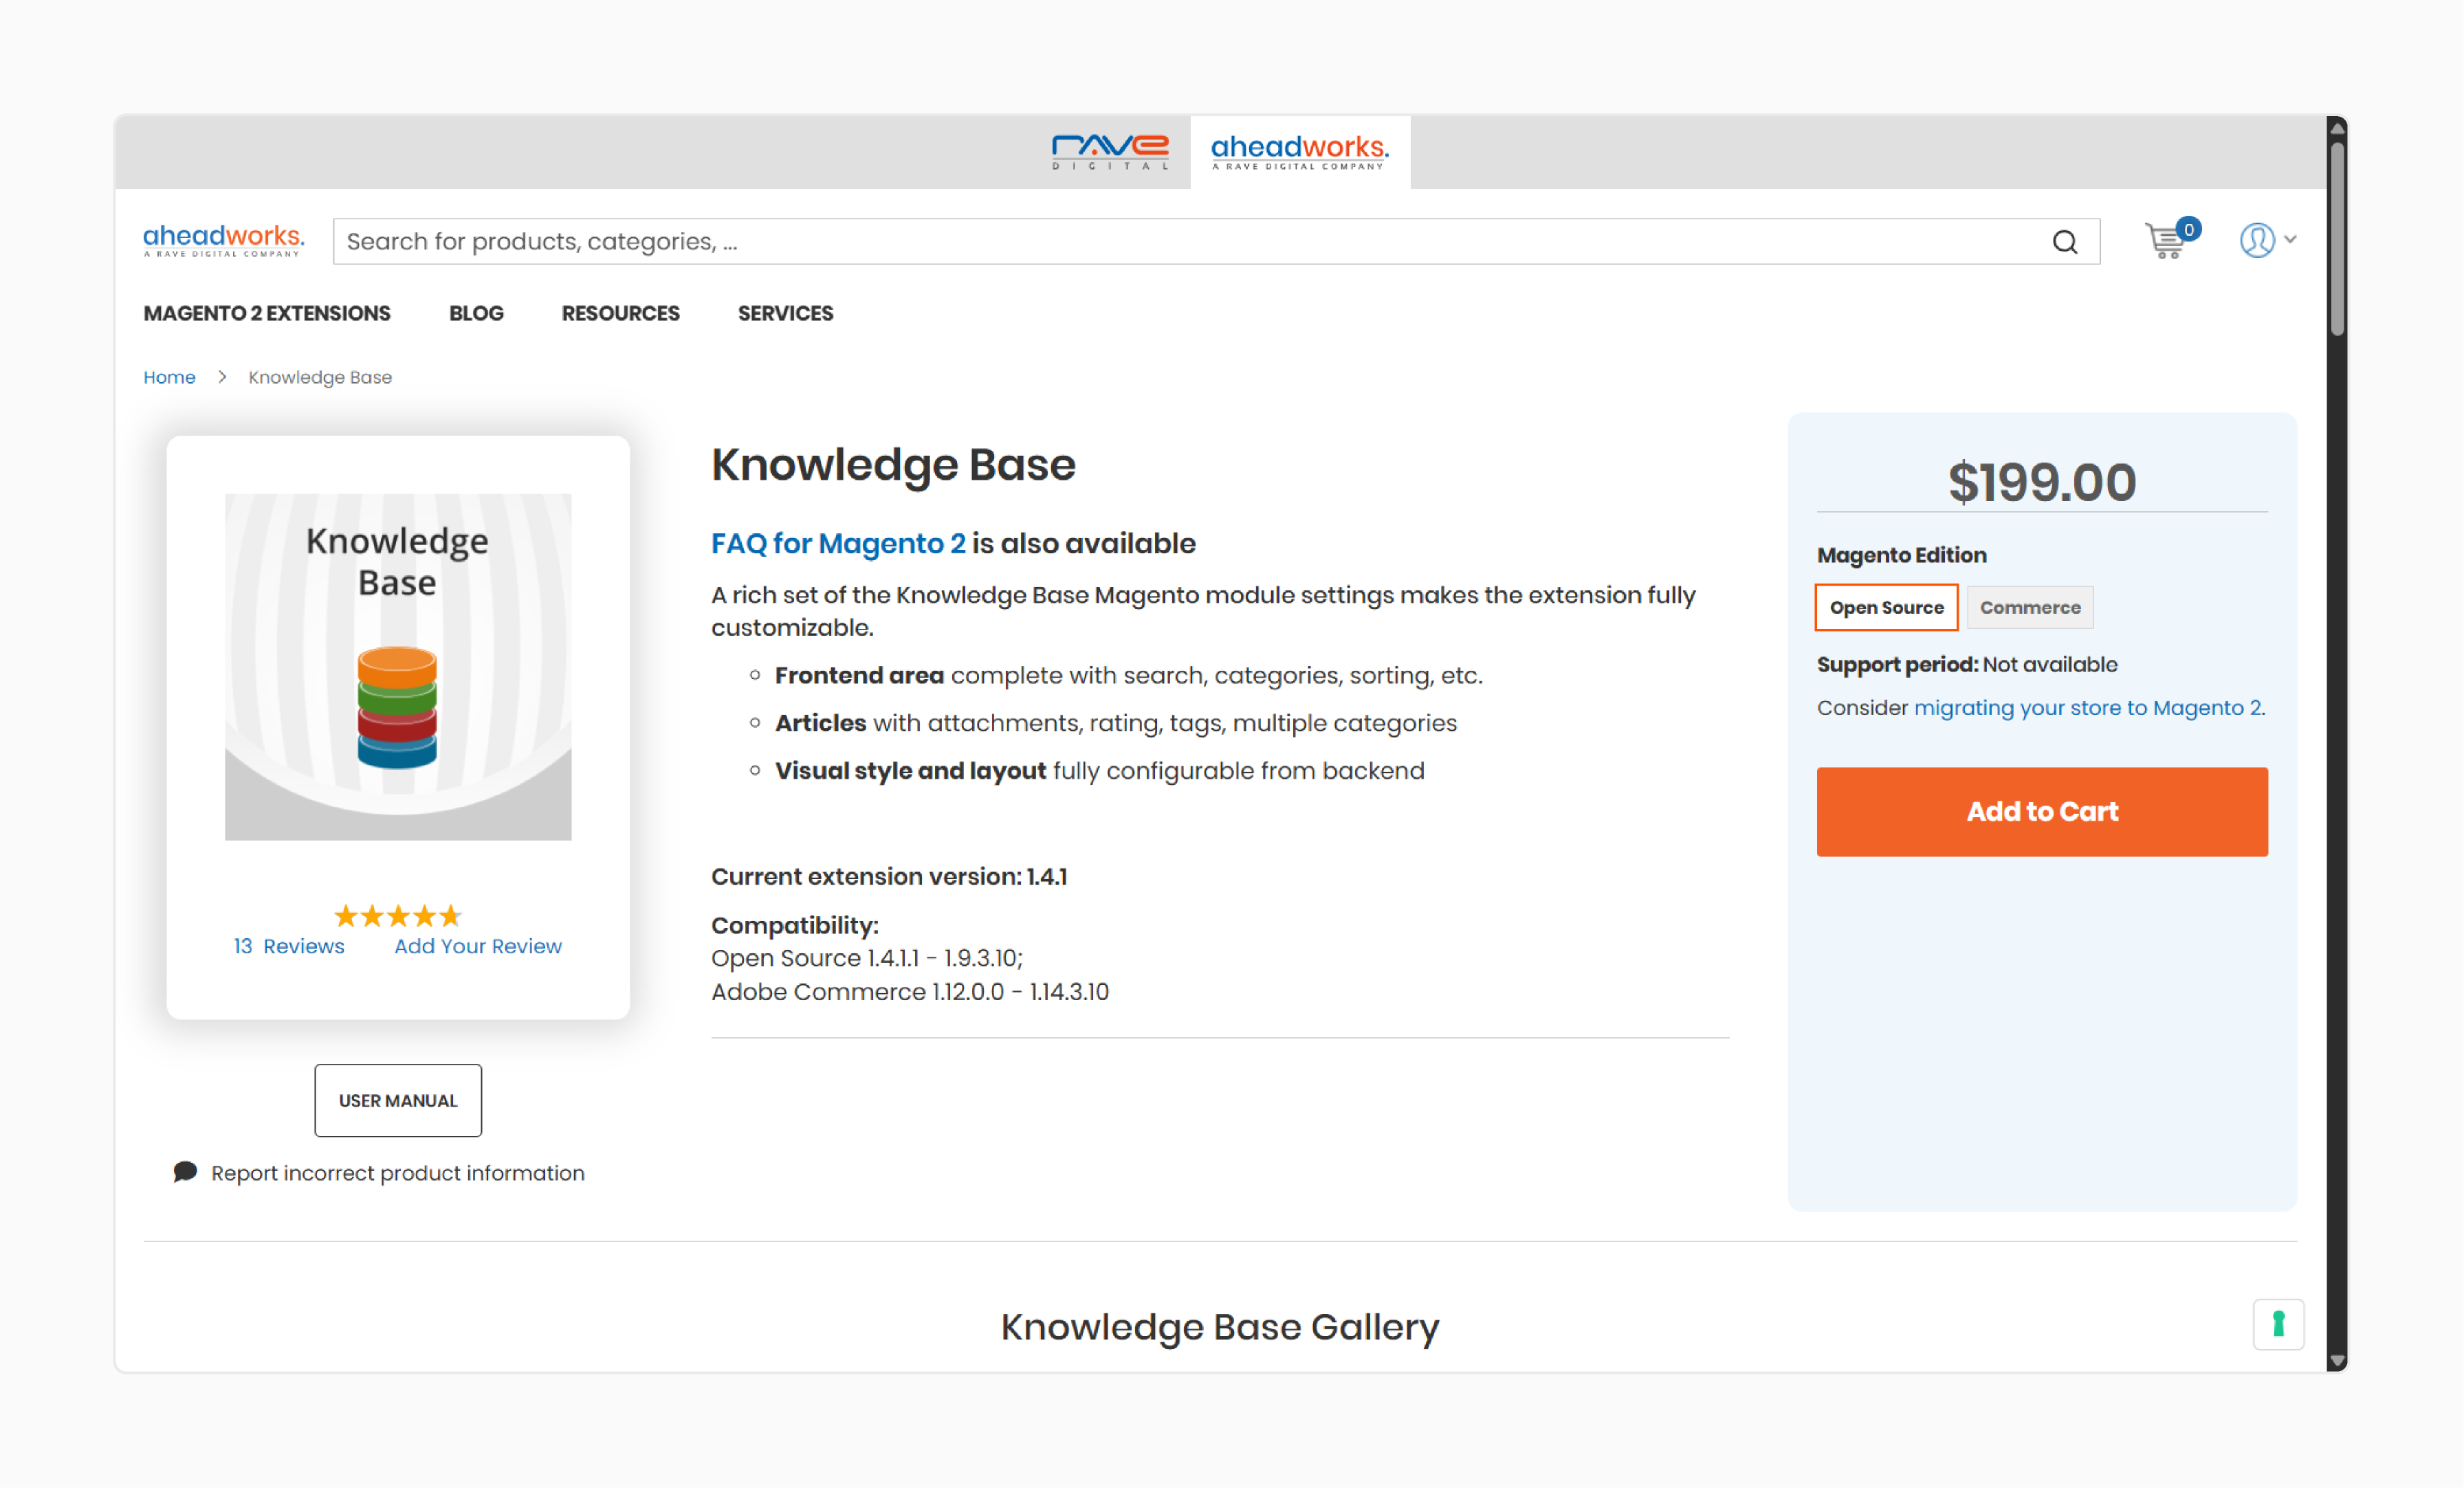Click Current extension version: 1.4.1 text

click(889, 876)
